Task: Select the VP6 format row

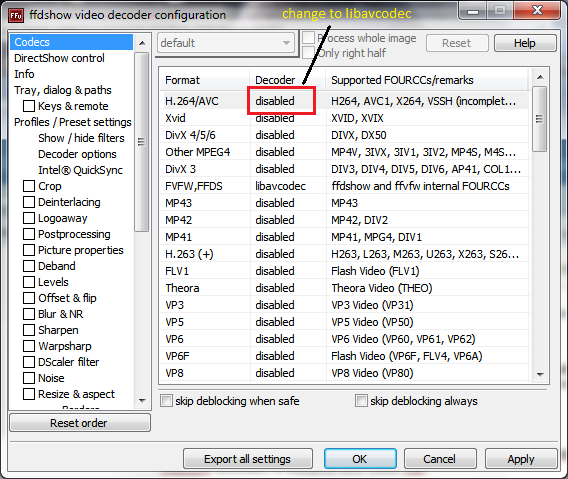Action: tap(344, 339)
